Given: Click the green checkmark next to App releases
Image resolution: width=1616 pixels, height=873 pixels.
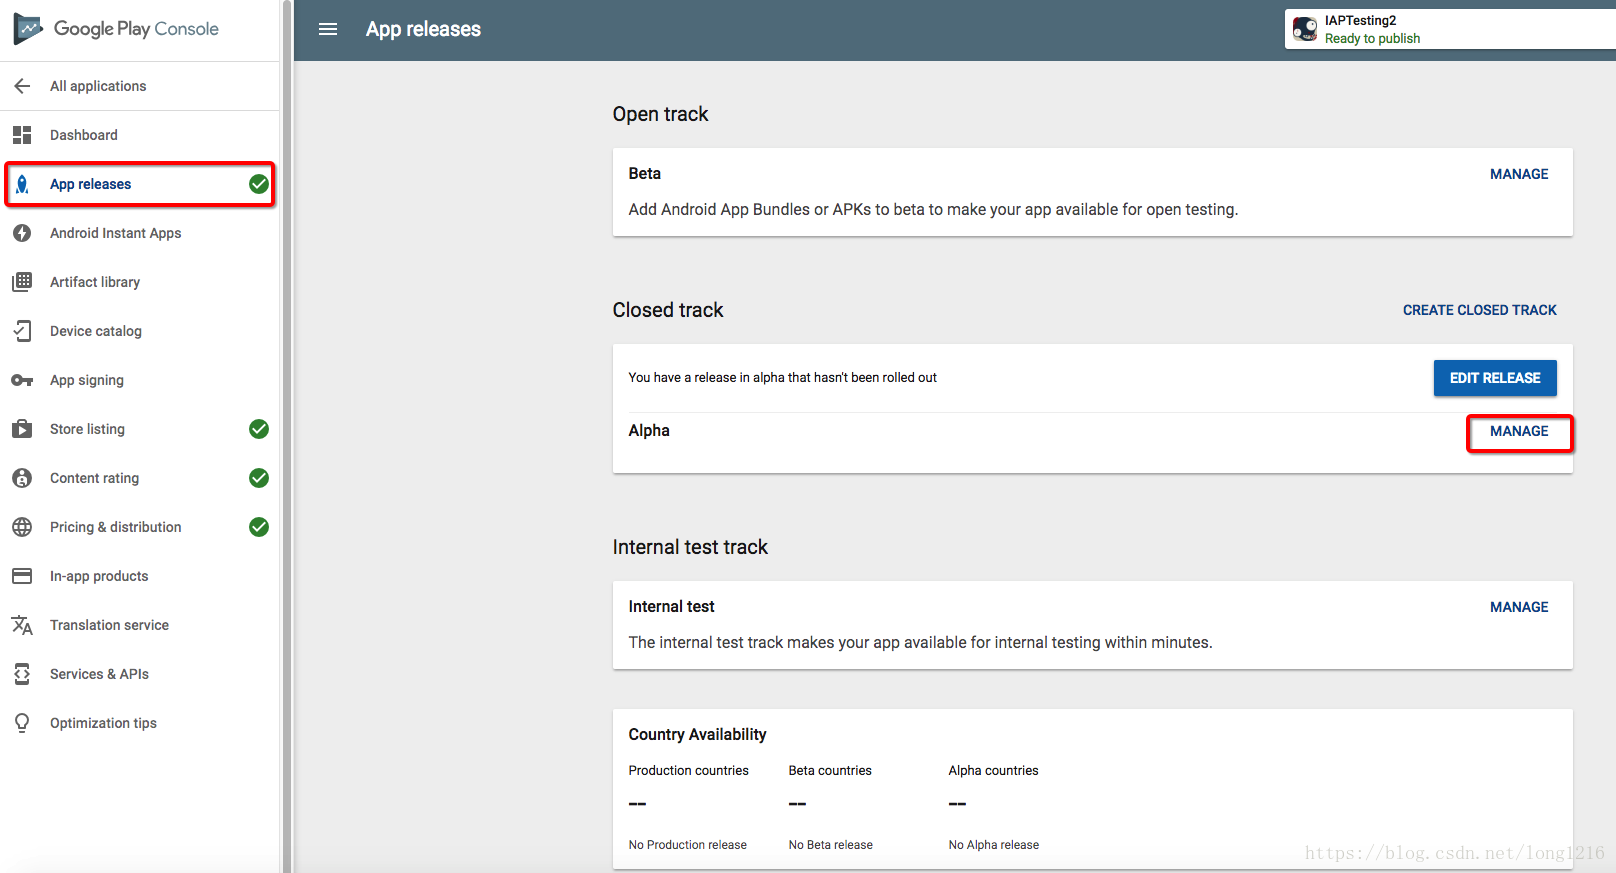Looking at the screenshot, I should pos(259,184).
